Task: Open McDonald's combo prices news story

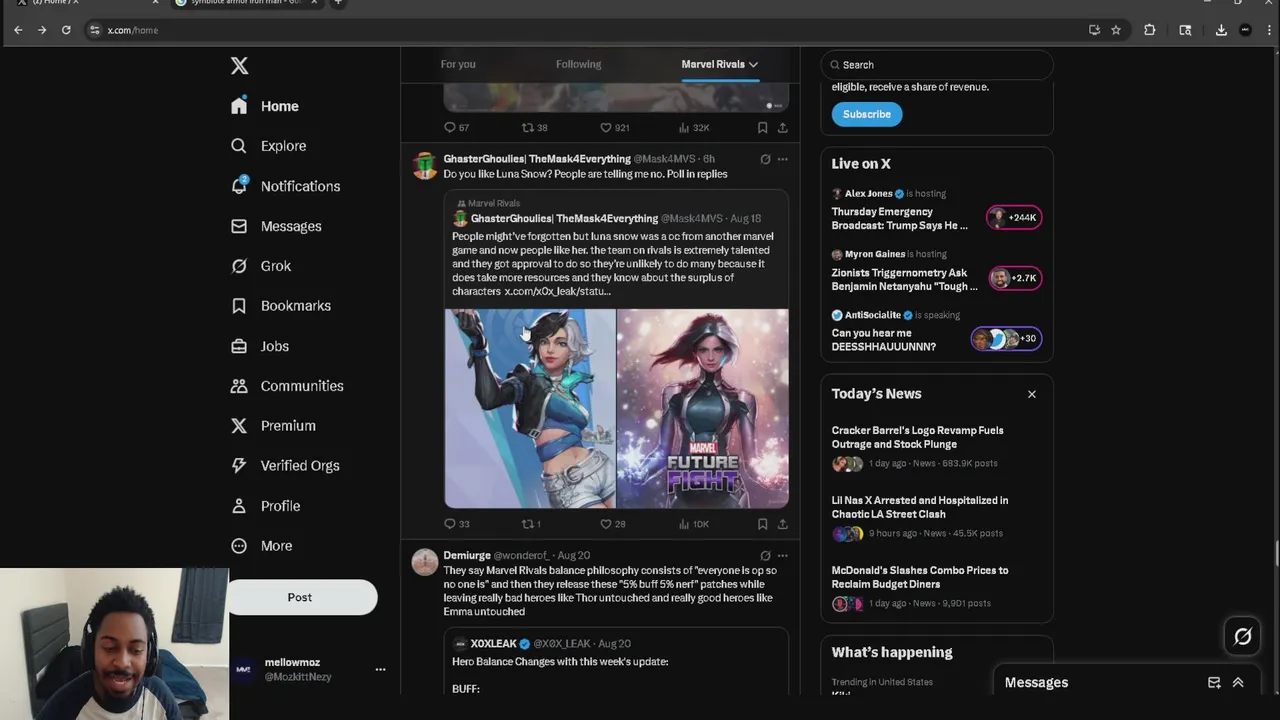Action: pyautogui.click(x=937, y=587)
